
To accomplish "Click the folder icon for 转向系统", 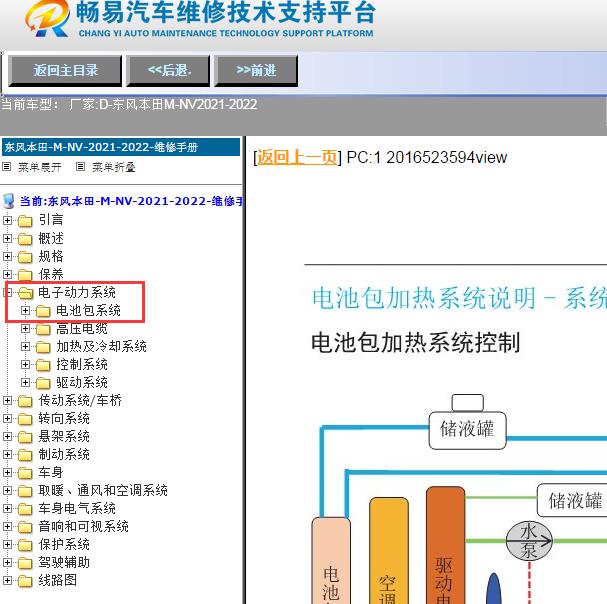I will pos(25,419).
